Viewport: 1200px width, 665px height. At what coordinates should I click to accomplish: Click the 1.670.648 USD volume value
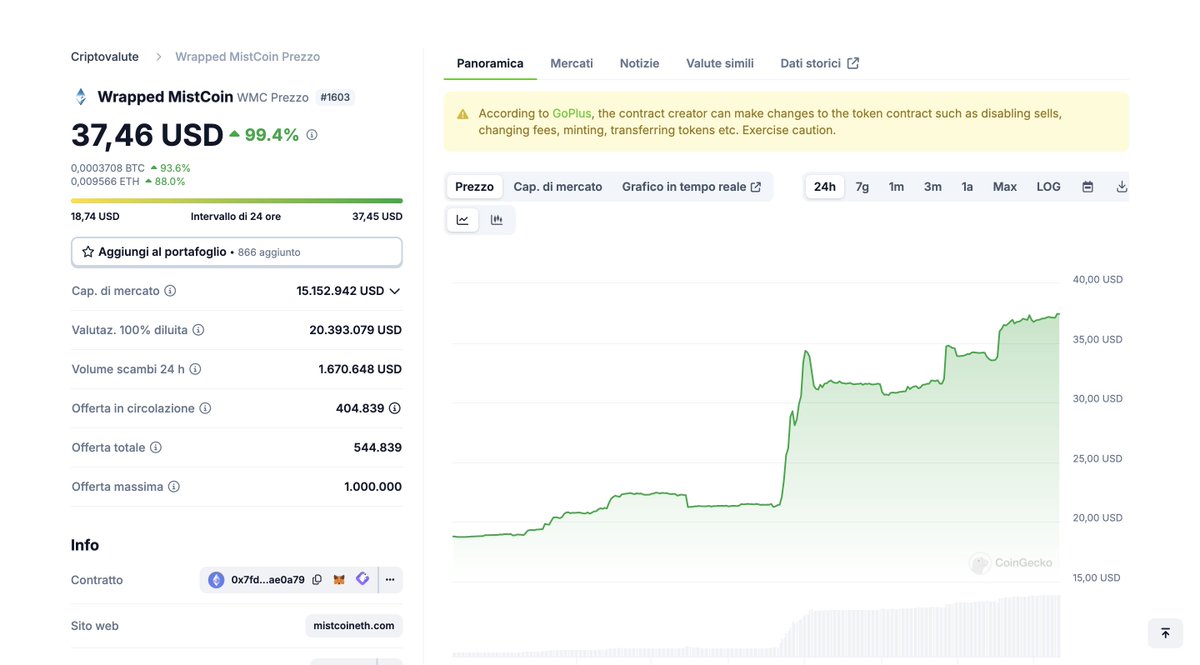click(360, 369)
